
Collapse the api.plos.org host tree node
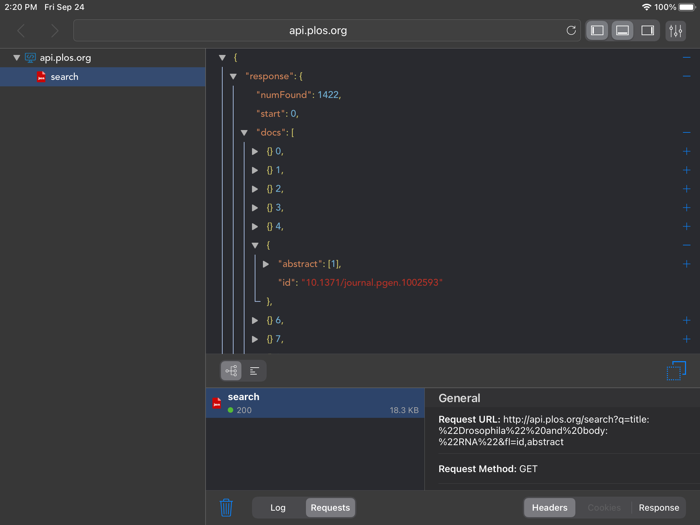point(17,58)
